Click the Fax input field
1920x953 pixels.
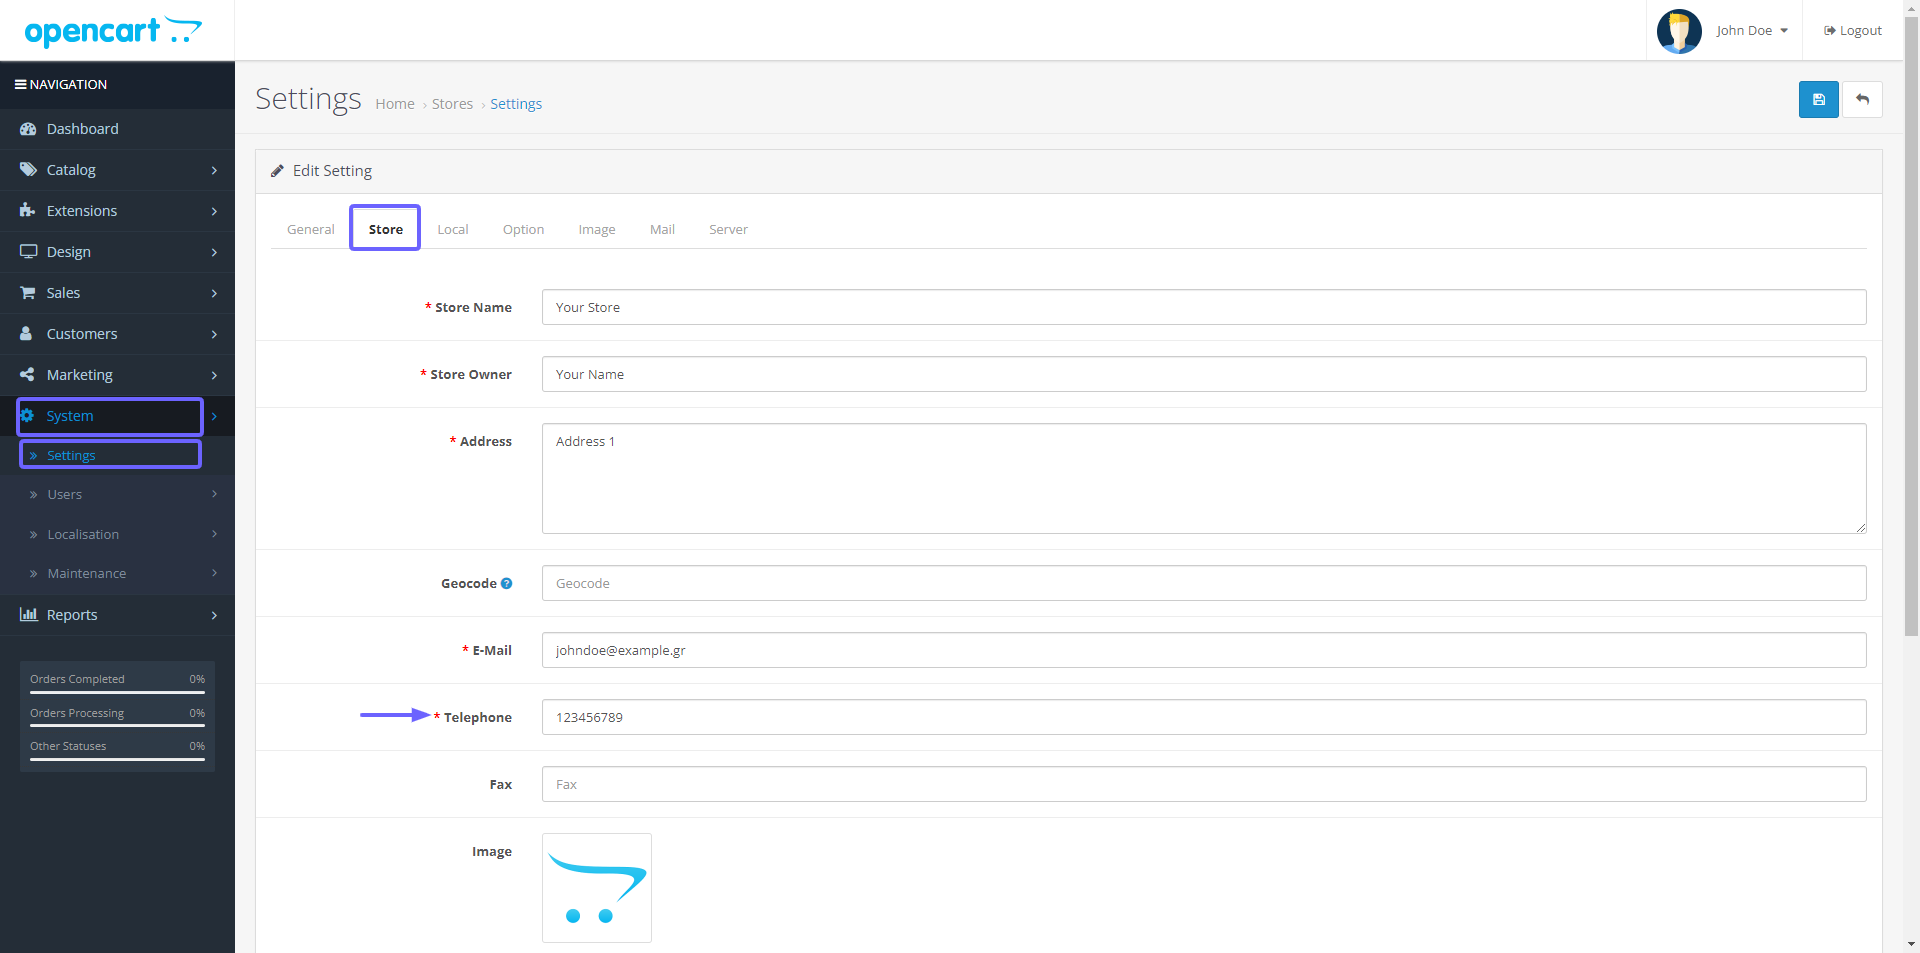[1204, 784]
